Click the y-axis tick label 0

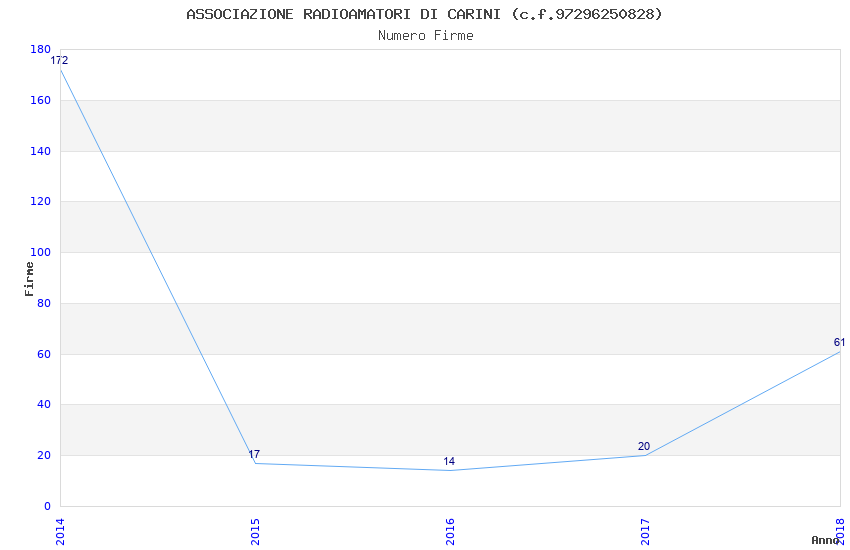point(48,506)
